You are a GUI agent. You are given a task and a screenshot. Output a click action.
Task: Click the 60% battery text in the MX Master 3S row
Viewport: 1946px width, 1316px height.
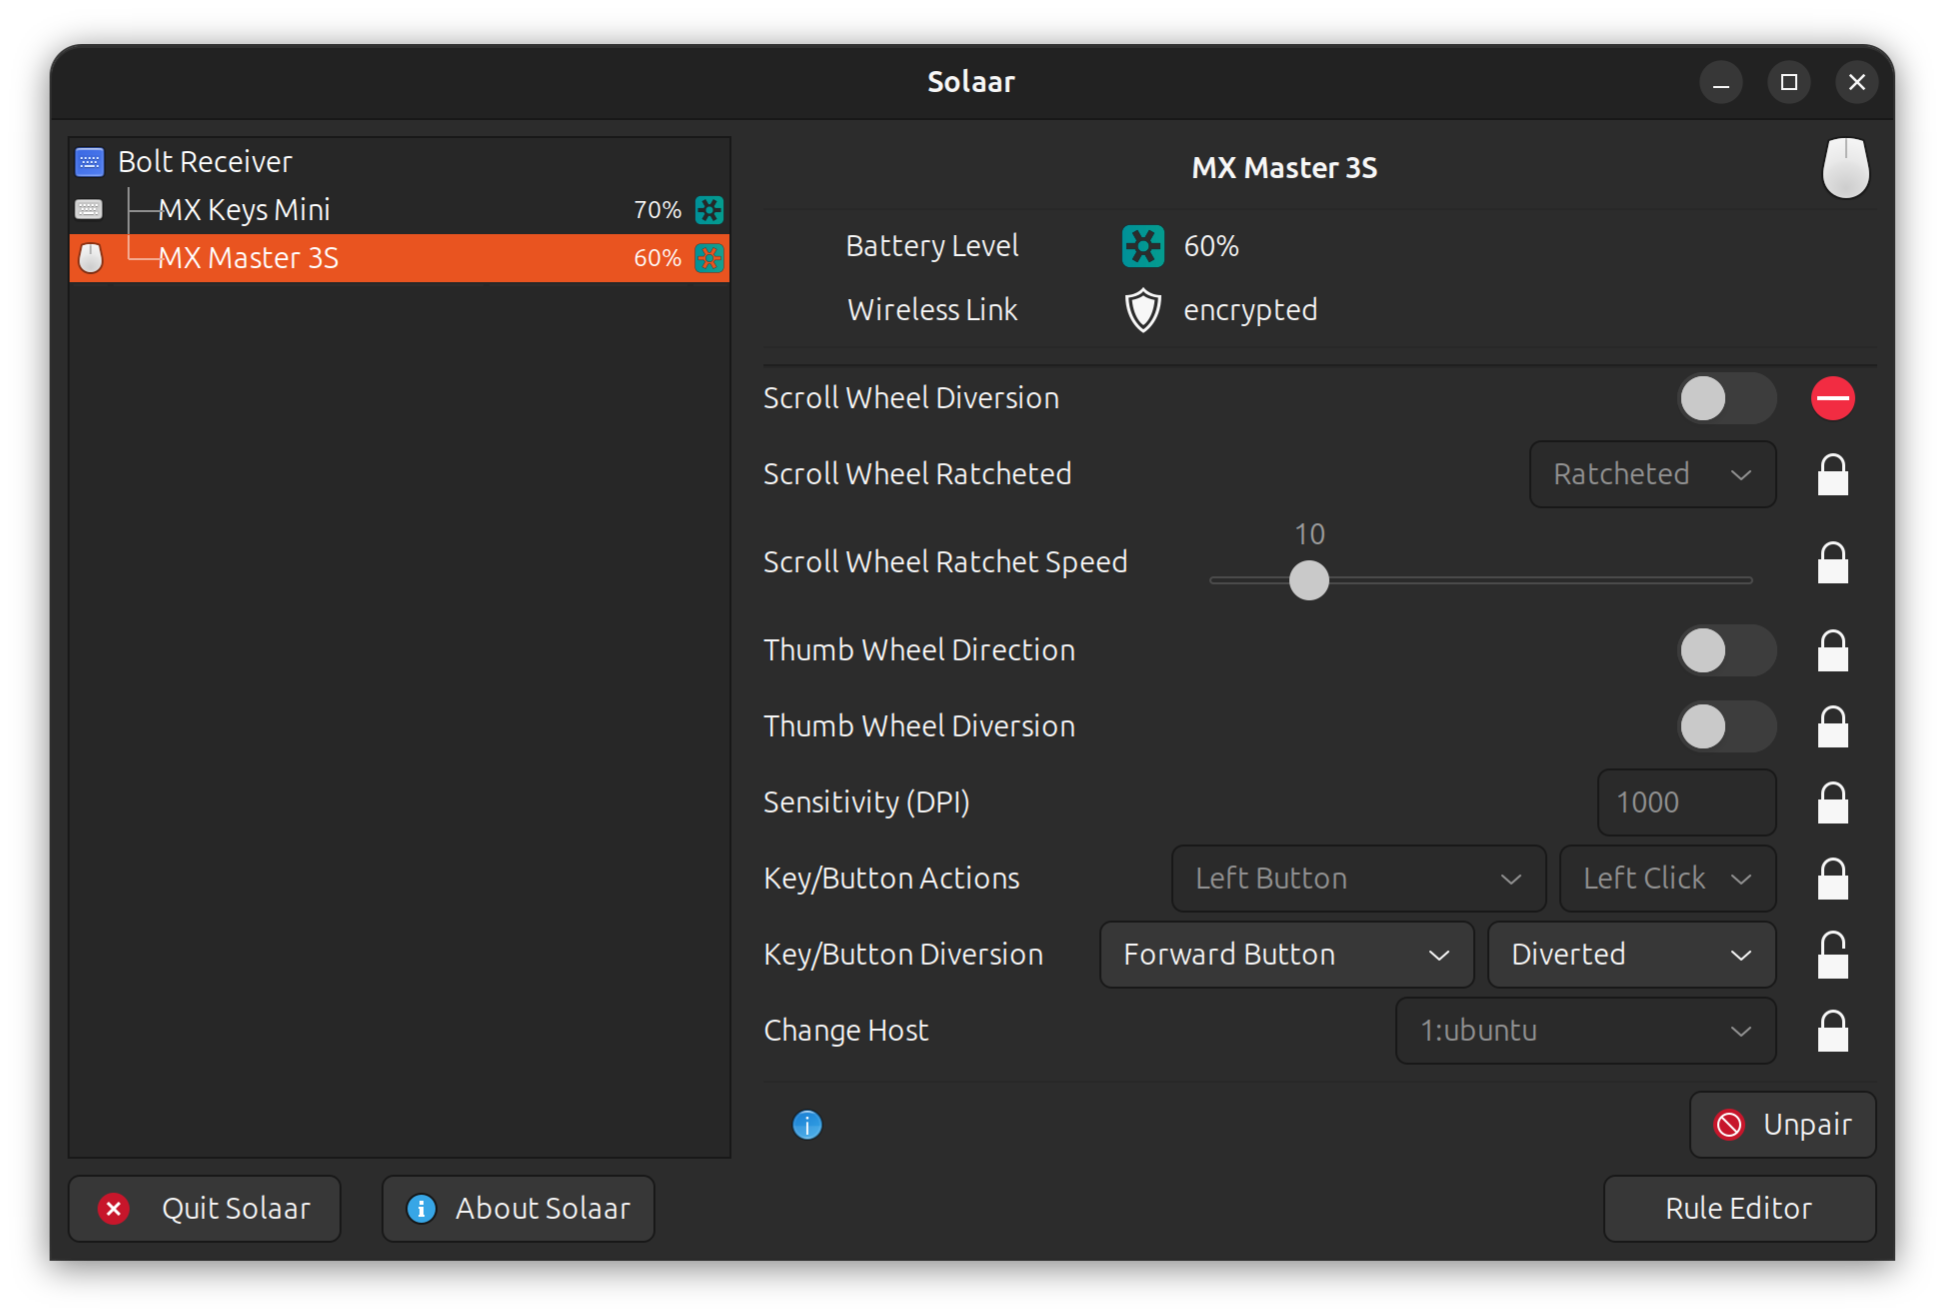pyautogui.click(x=657, y=258)
